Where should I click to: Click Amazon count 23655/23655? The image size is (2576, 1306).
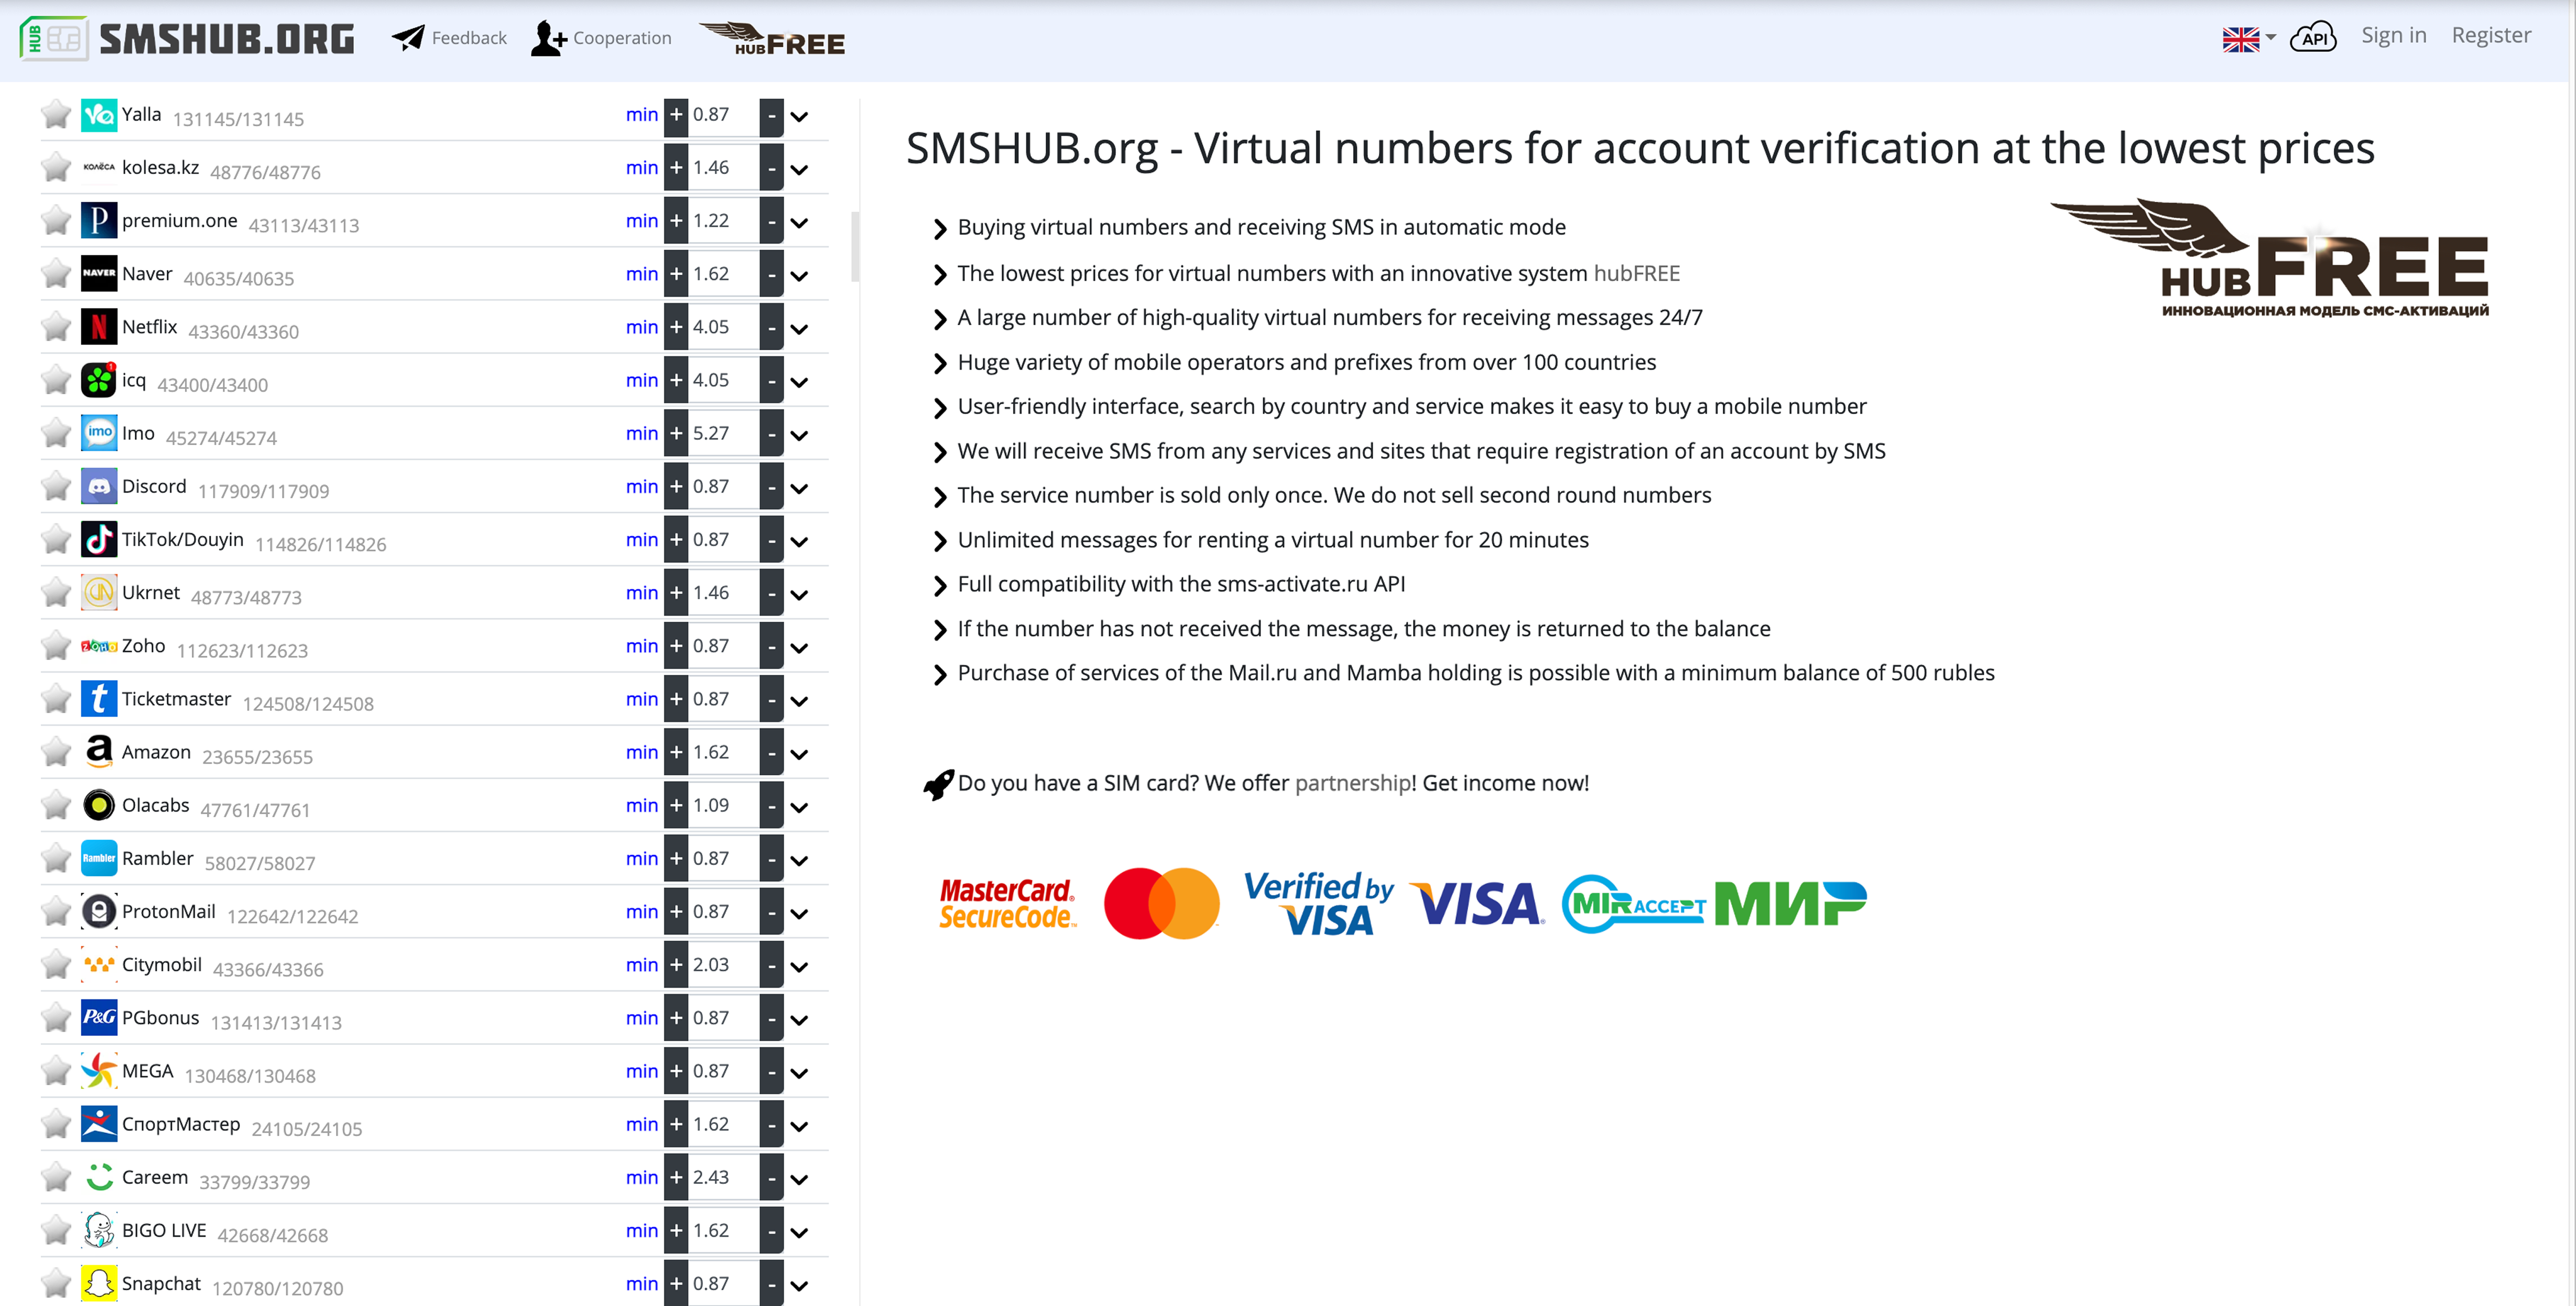(257, 757)
